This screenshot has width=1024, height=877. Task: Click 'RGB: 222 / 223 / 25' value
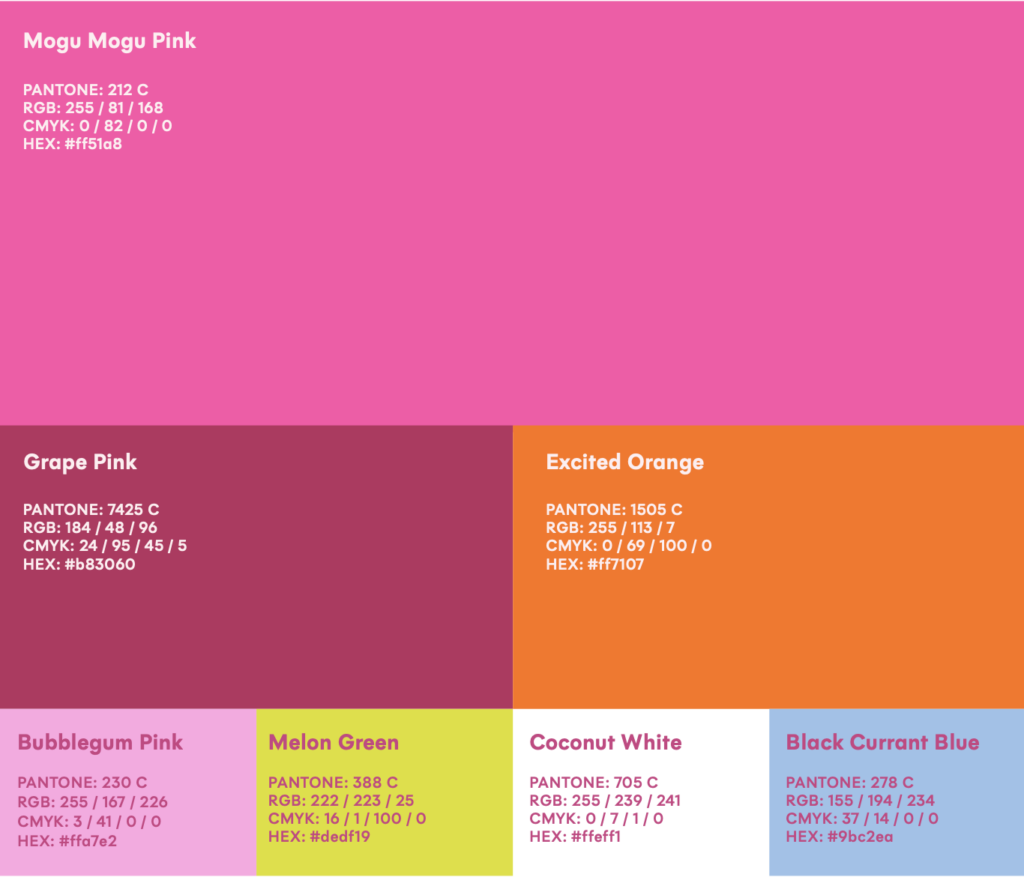pos(341,801)
